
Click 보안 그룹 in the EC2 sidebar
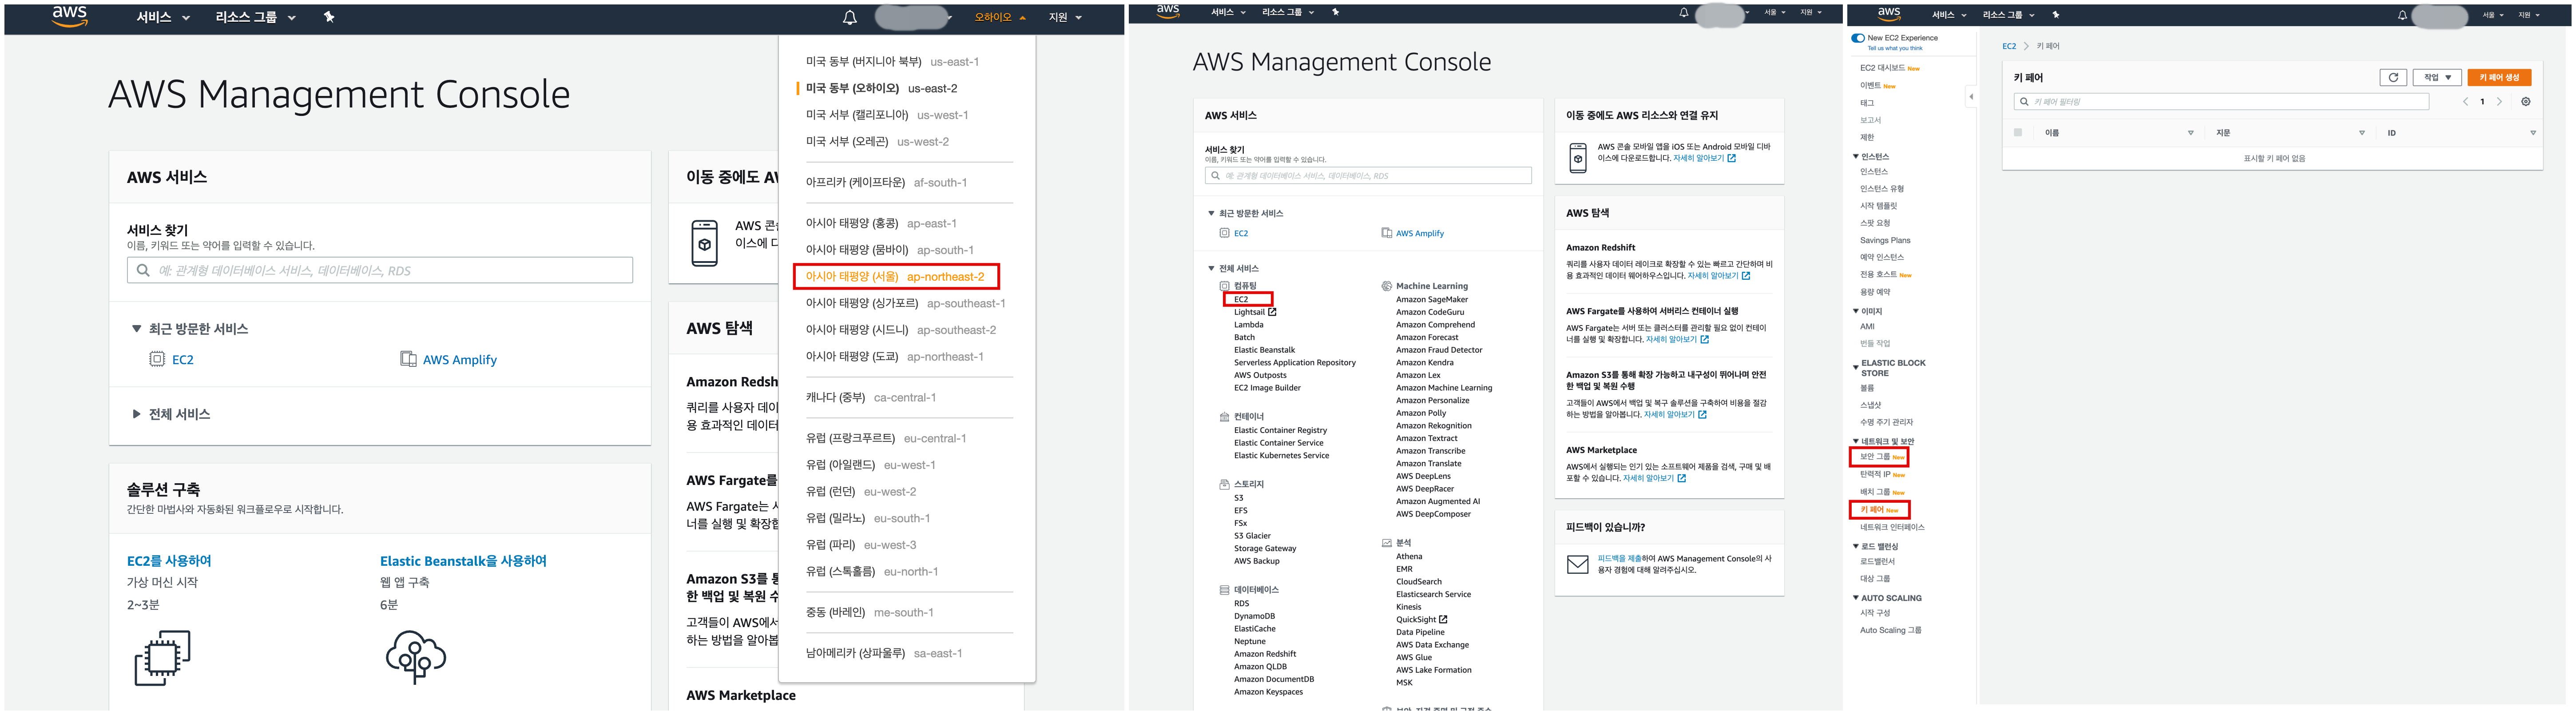coord(1875,457)
